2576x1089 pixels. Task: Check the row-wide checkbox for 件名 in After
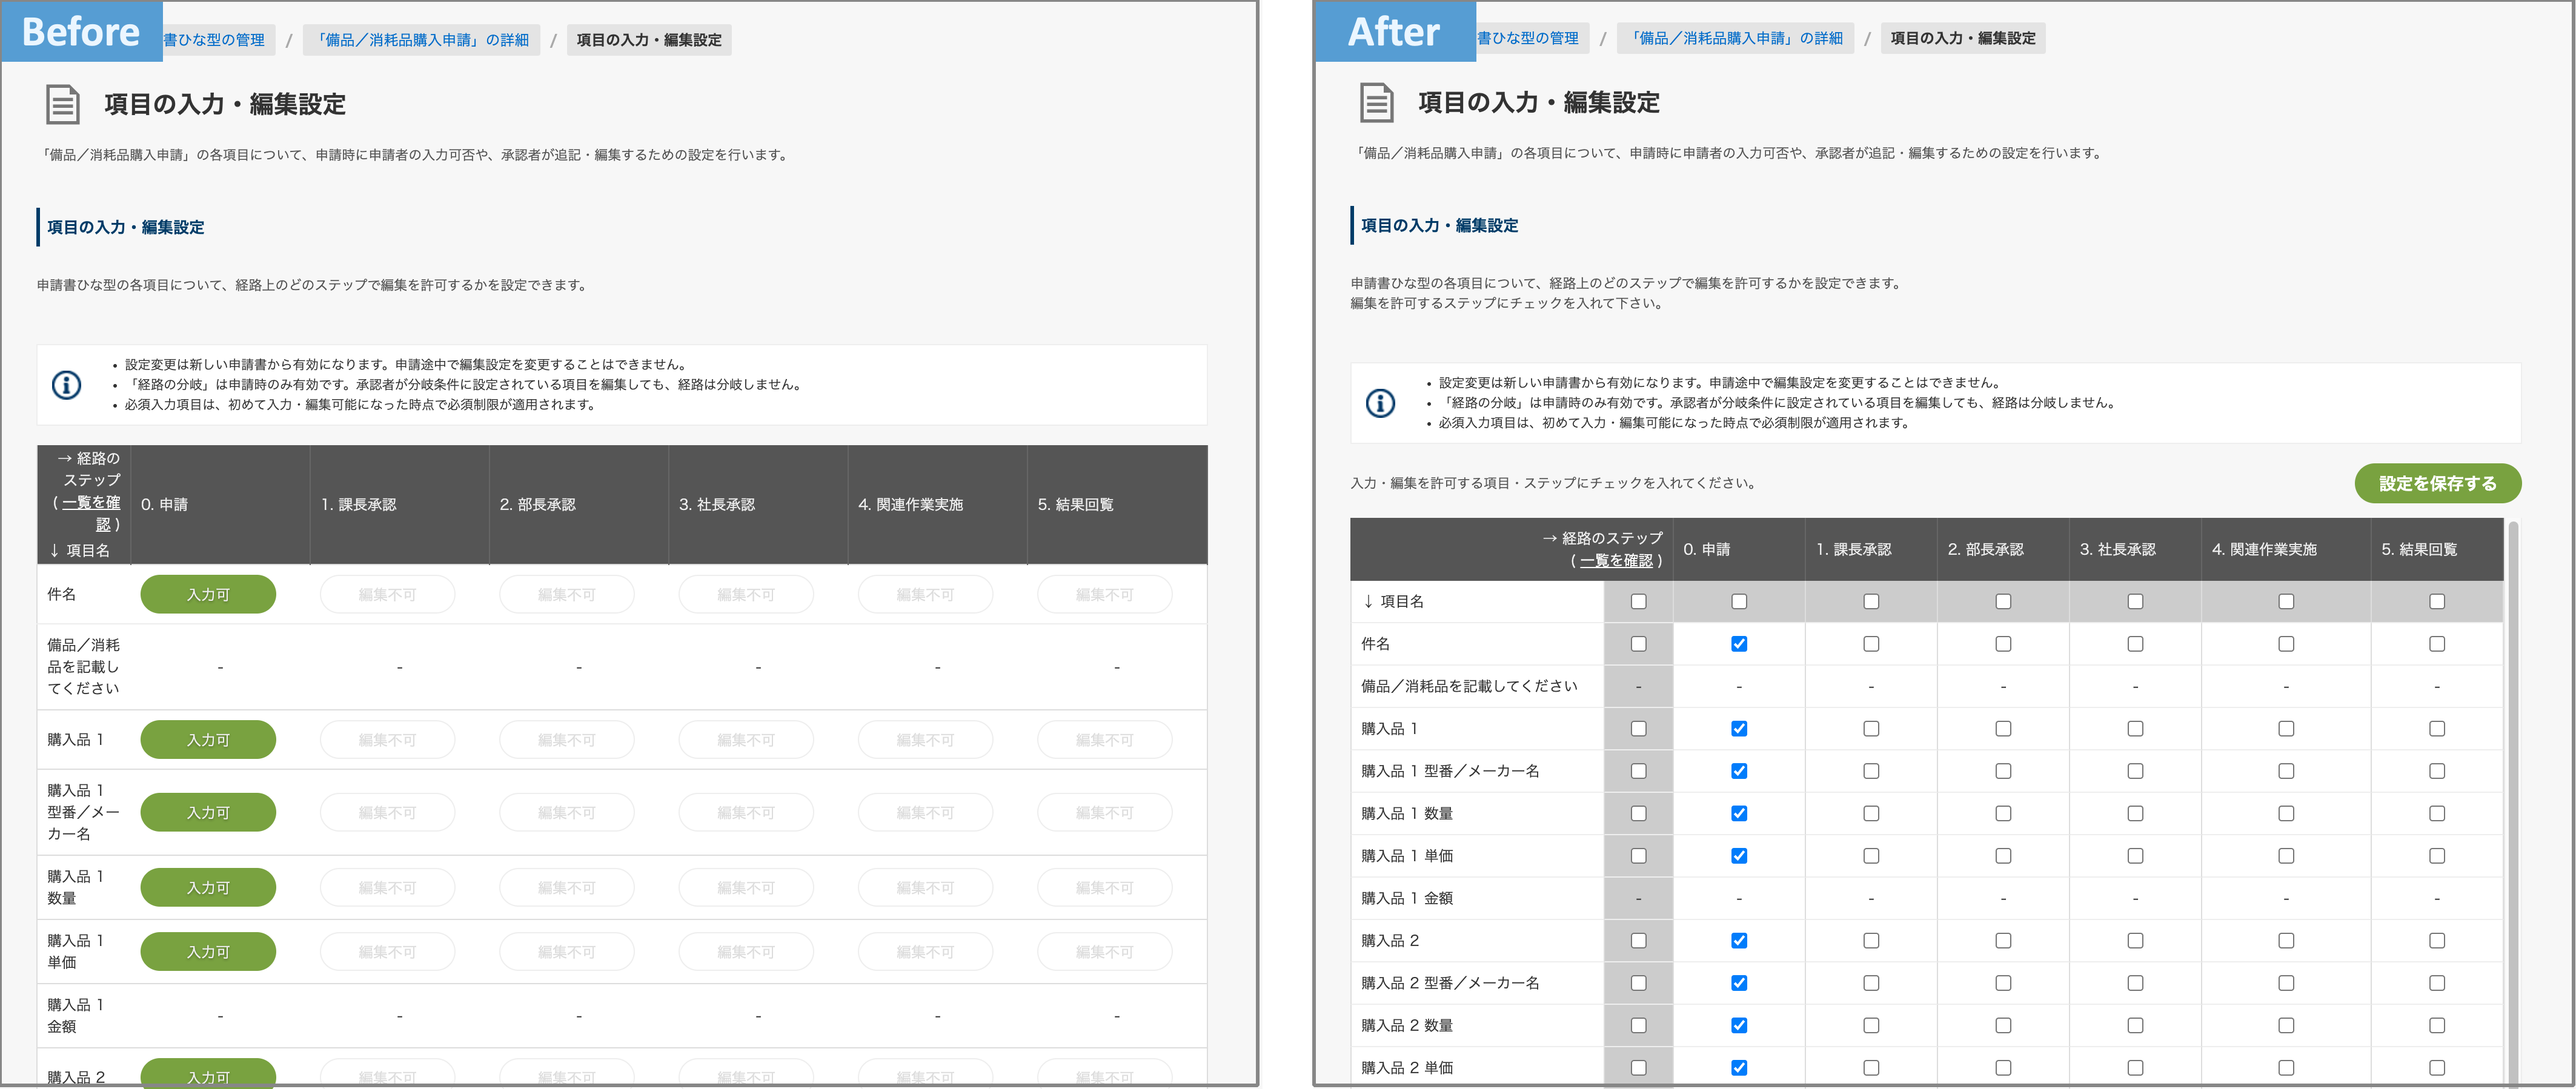point(1638,644)
